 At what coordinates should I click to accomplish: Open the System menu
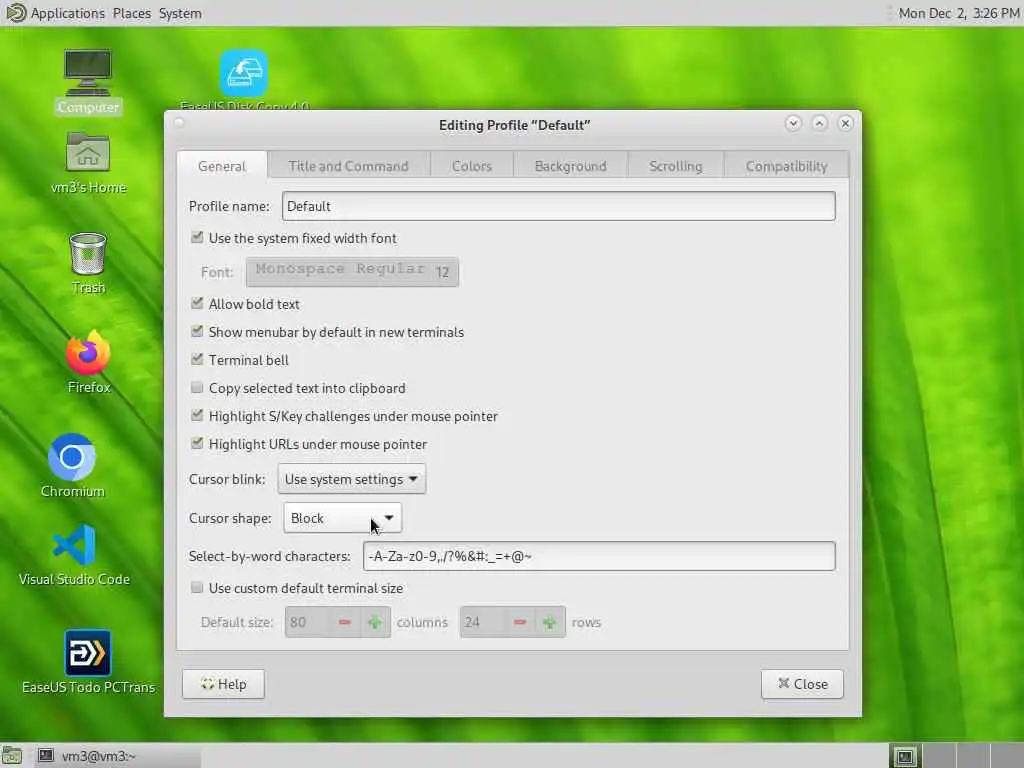point(180,13)
